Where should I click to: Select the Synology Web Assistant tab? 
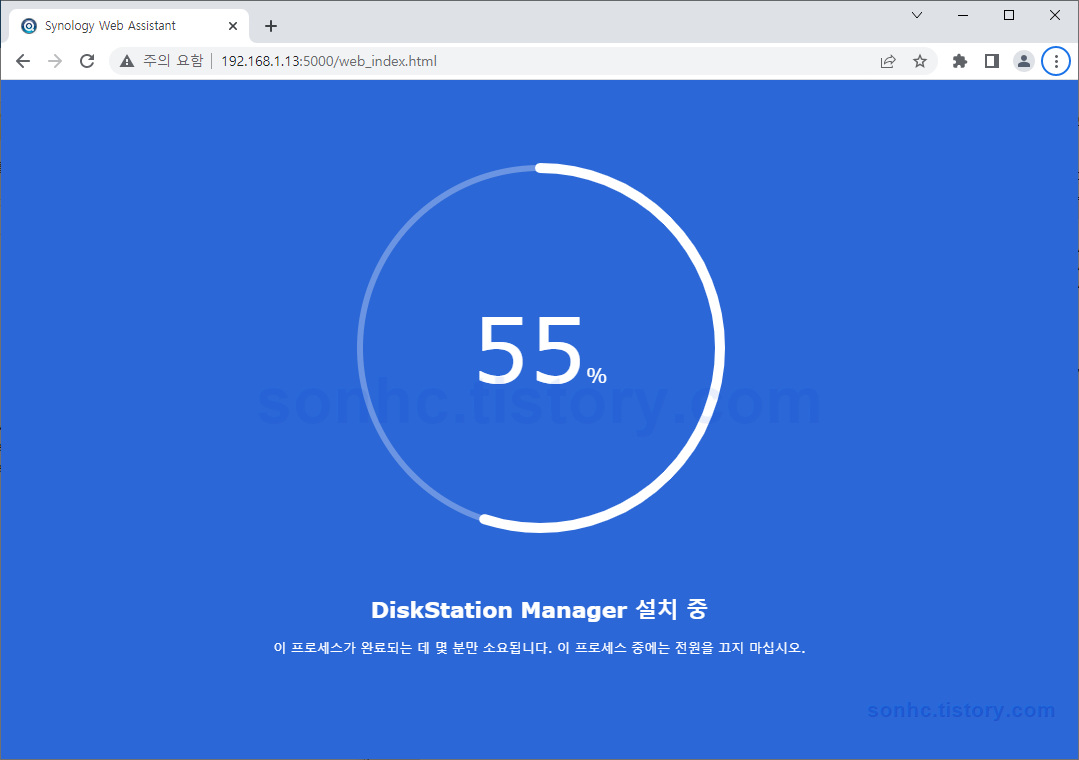click(129, 26)
